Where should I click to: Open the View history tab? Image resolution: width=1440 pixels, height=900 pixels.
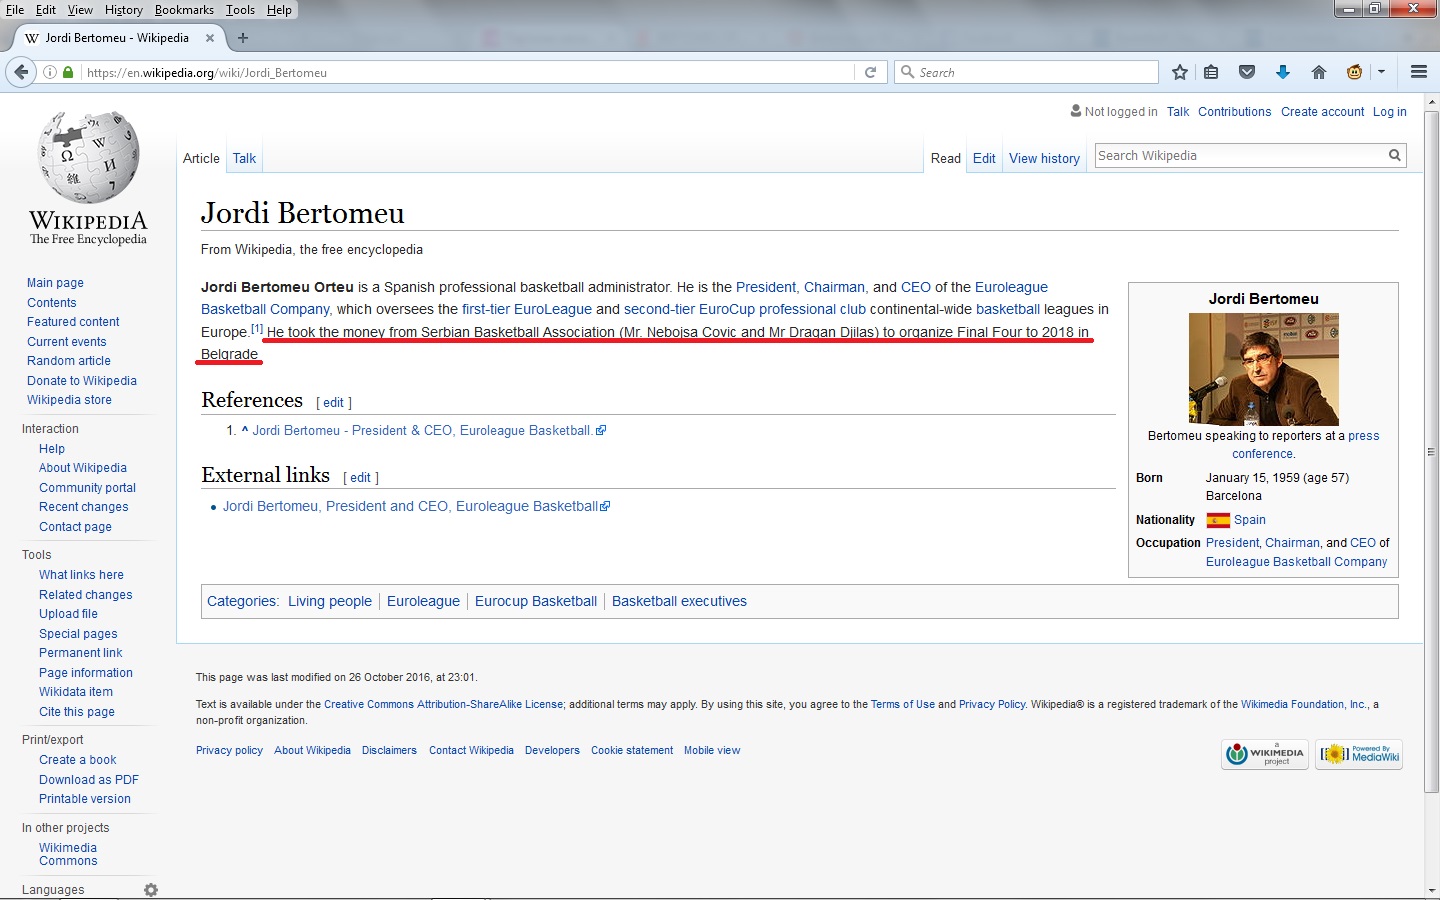tap(1044, 158)
